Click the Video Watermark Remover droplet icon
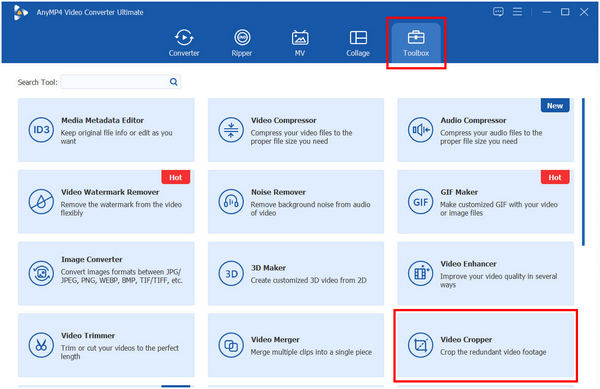This screenshot has width=600, height=389. [41, 202]
